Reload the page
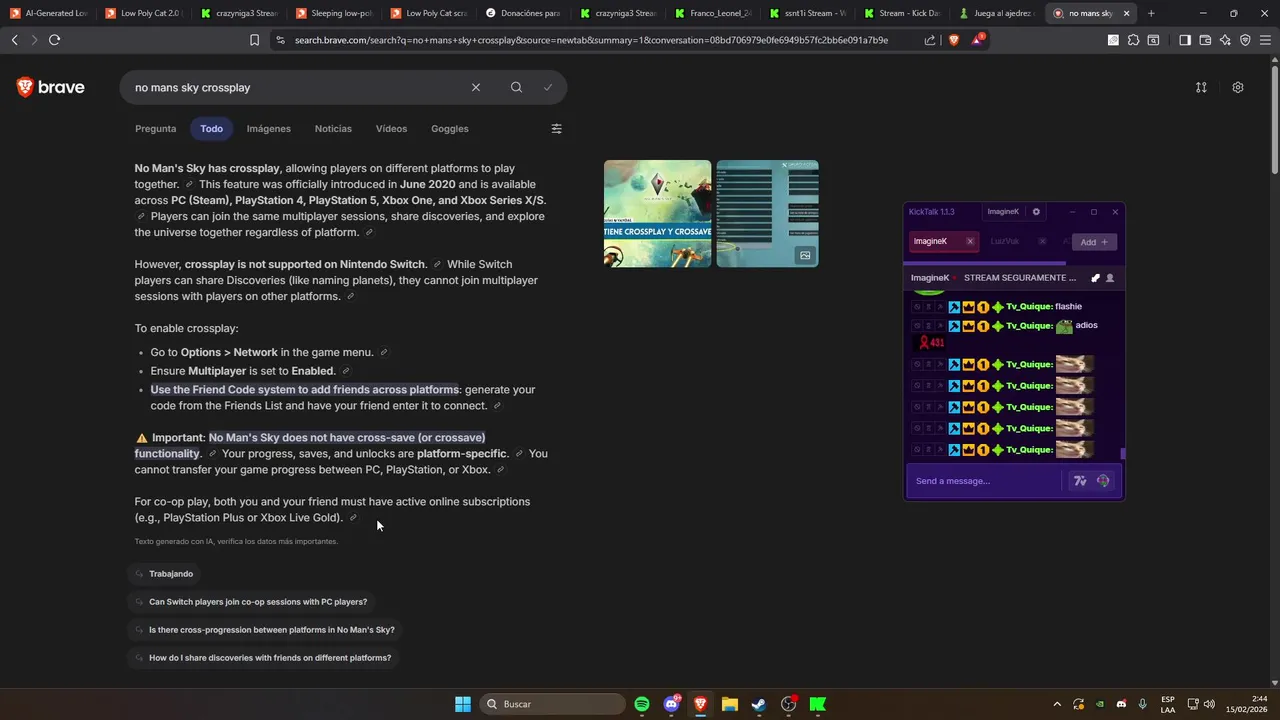This screenshot has height=720, width=1280. 54,40
